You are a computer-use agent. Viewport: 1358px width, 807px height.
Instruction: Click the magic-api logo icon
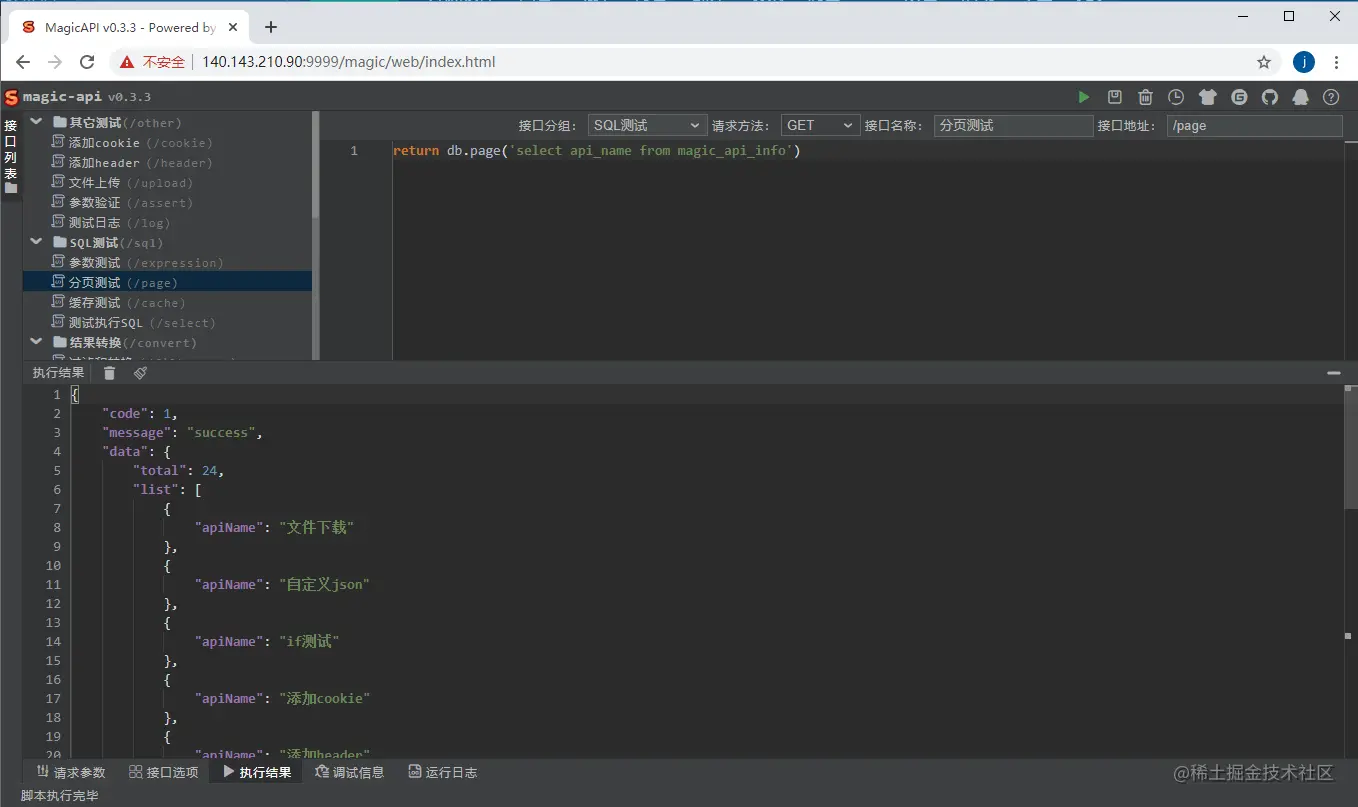tap(11, 97)
